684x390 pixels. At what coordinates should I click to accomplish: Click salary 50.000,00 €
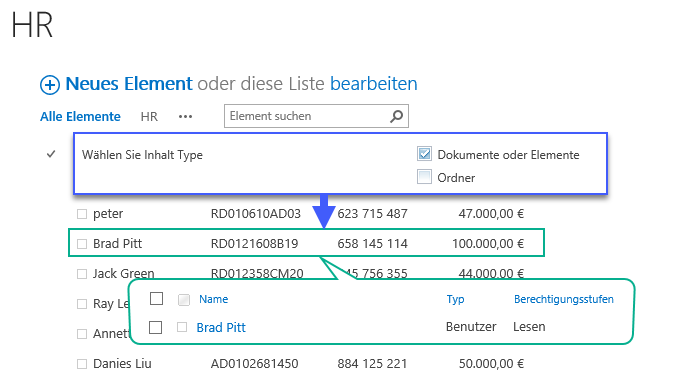pyautogui.click(x=491, y=363)
